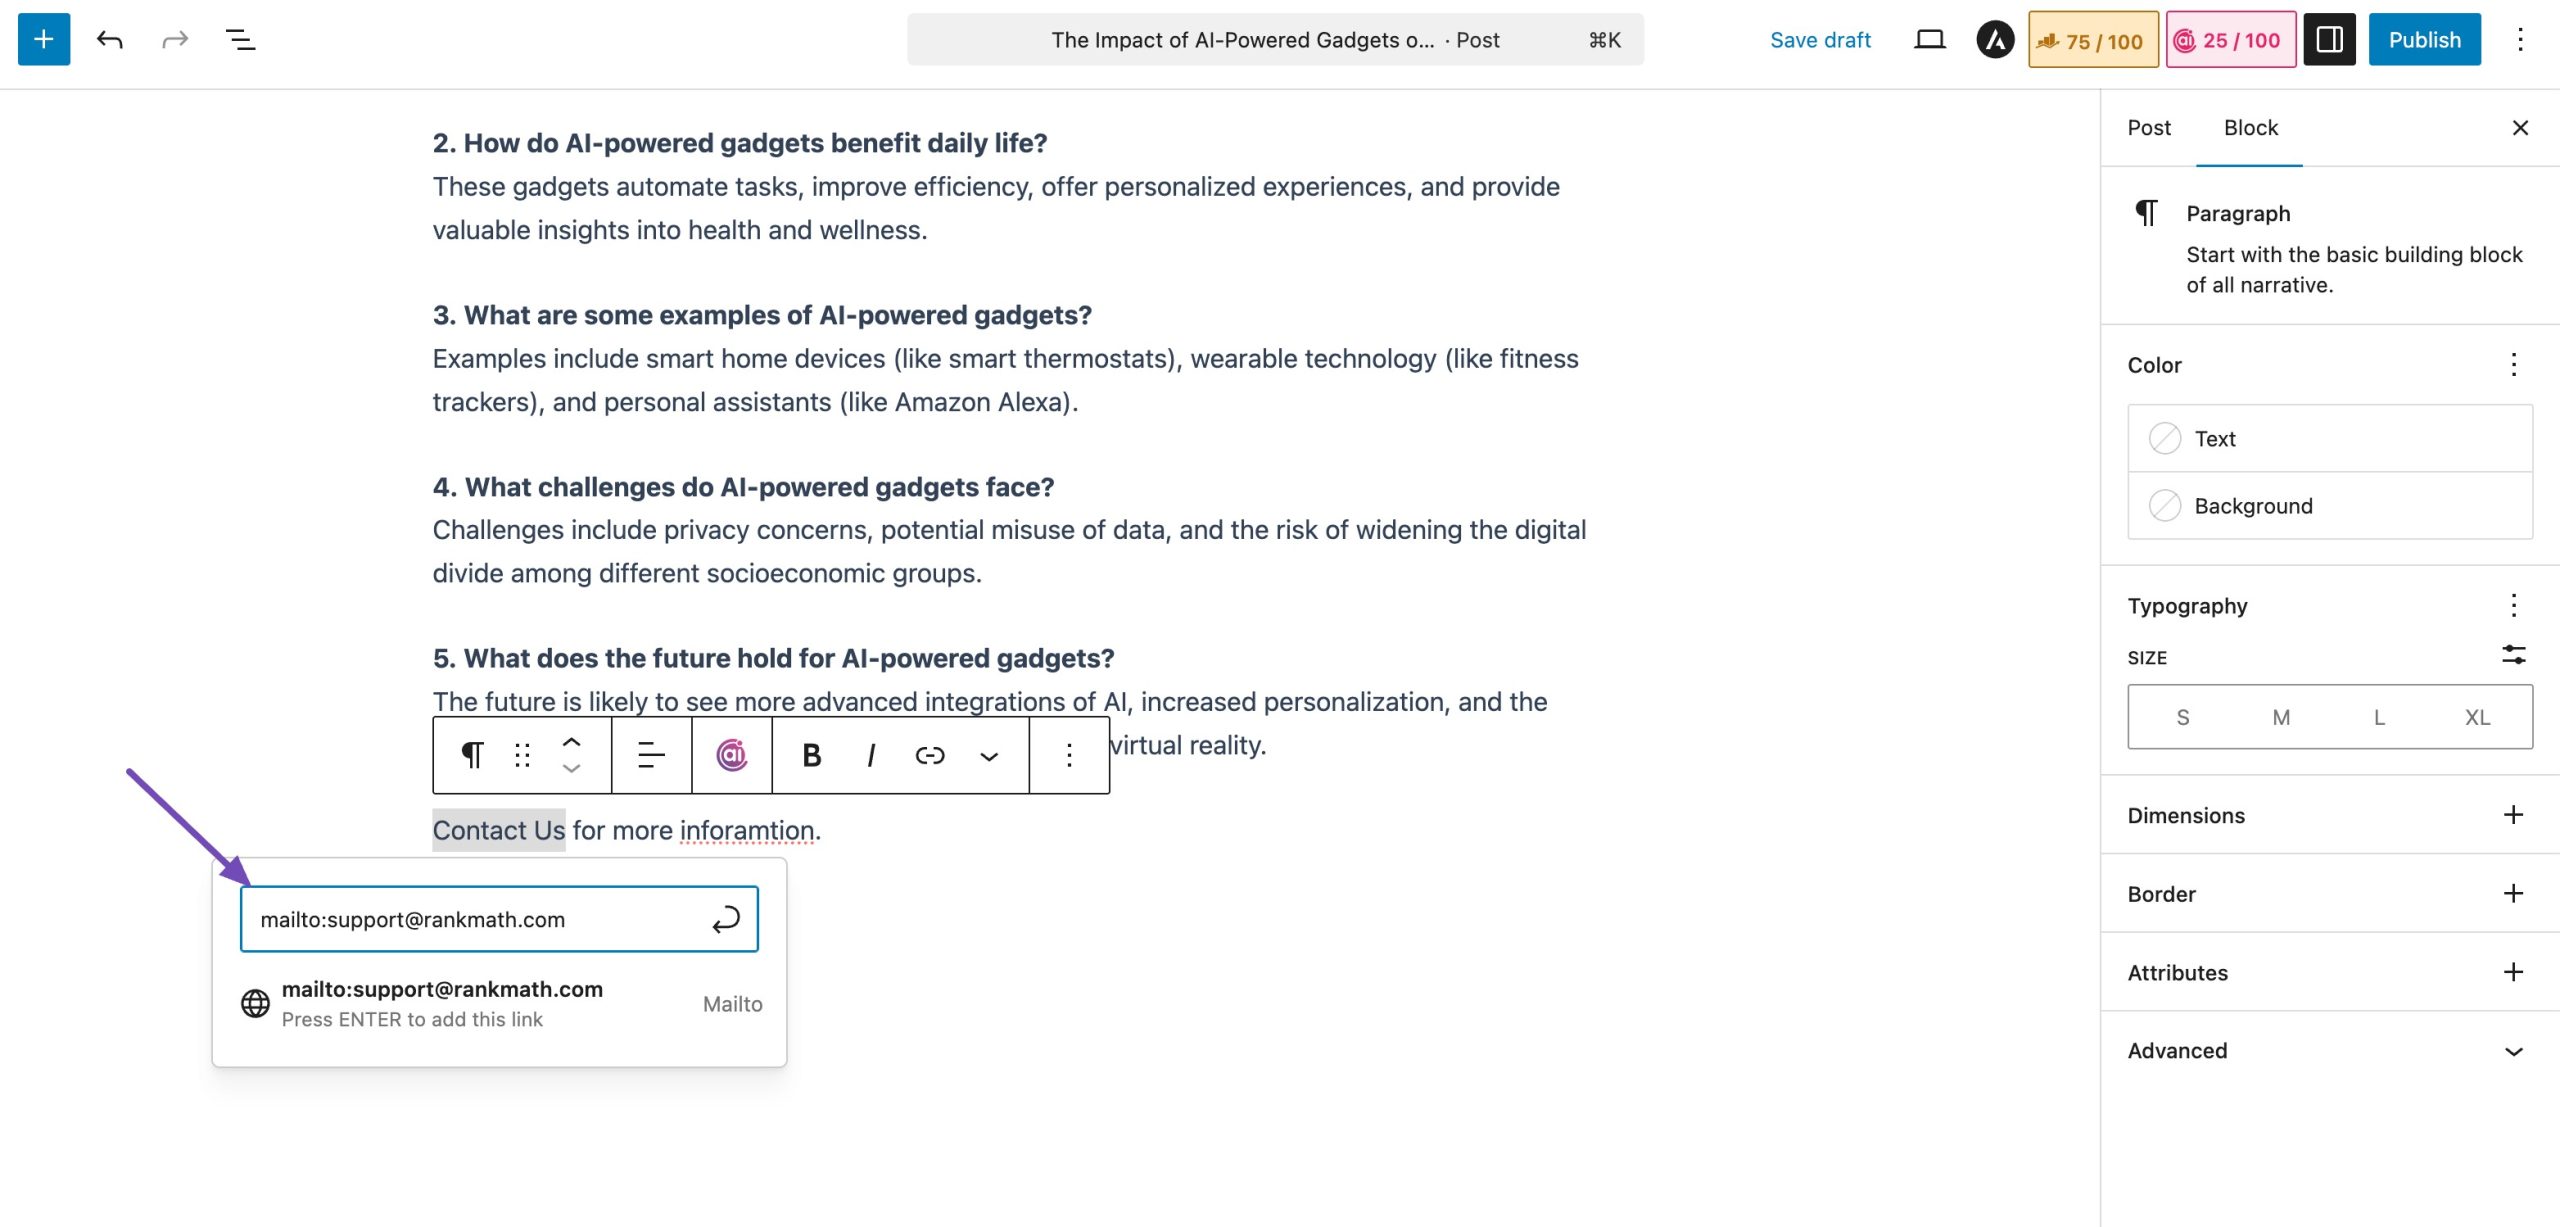Image resolution: width=2560 pixels, height=1227 pixels.
Task: Open the Astra settings icon
Action: (1995, 40)
